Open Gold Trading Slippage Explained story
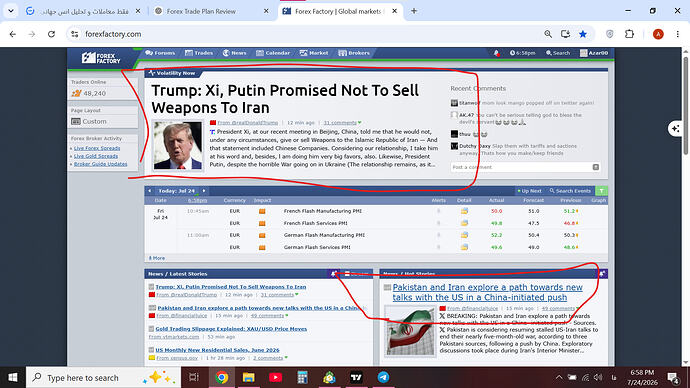 (x=231, y=329)
